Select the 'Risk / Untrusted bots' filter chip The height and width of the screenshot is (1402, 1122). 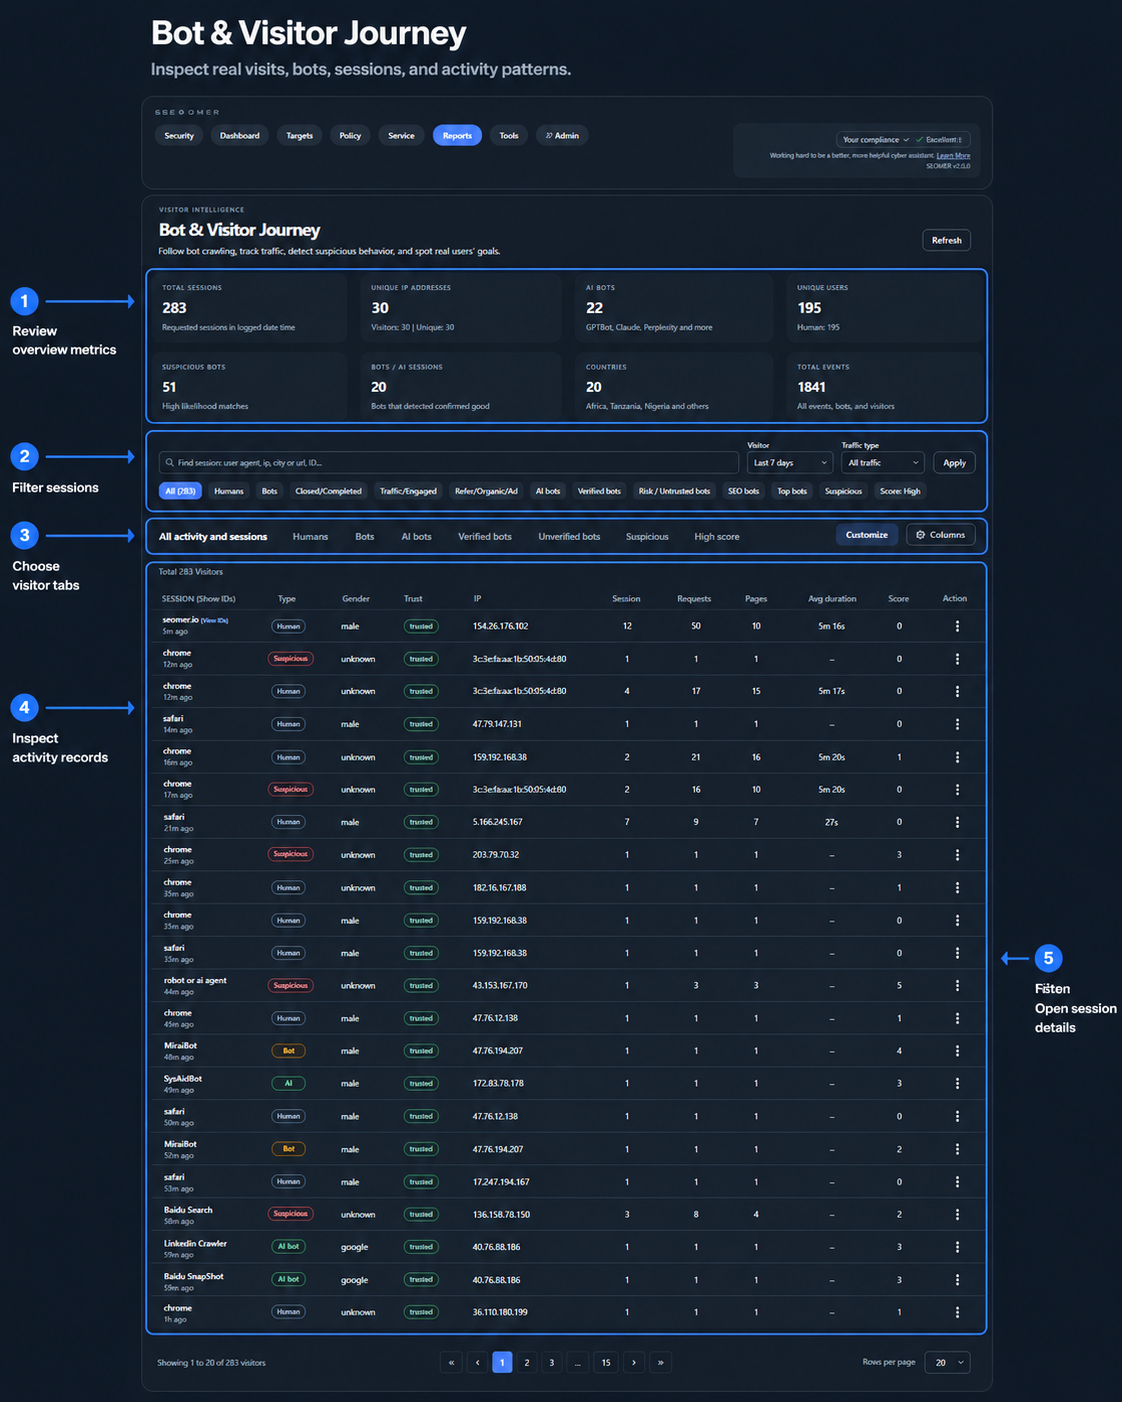[674, 491]
